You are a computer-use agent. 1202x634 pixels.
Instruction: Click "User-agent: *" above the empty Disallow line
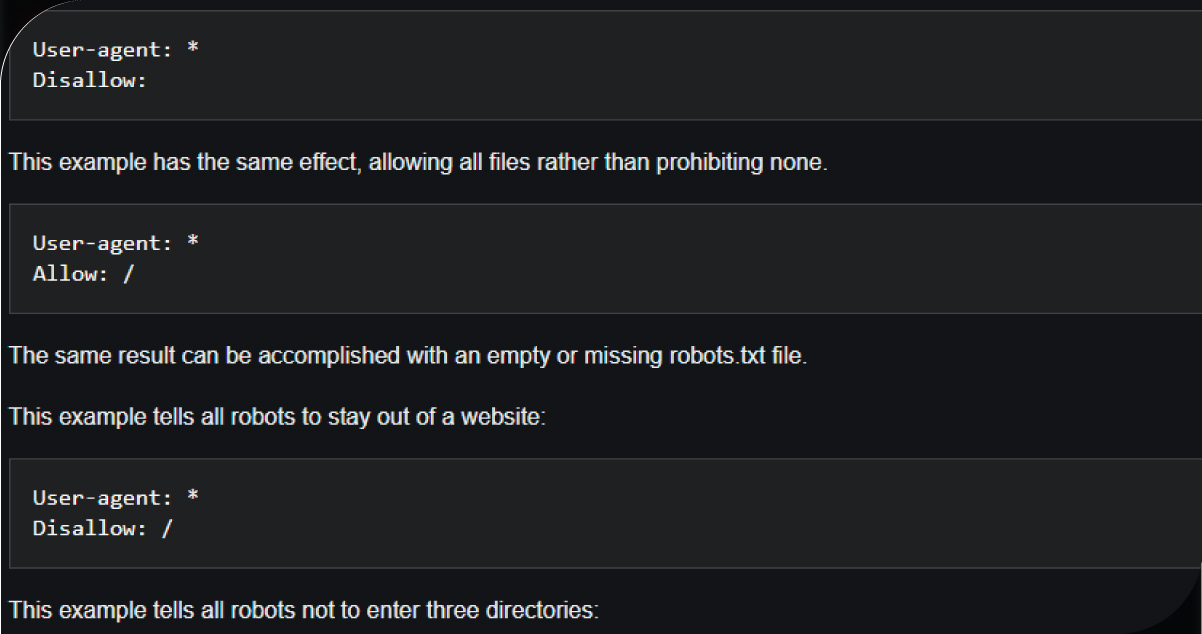pos(115,49)
